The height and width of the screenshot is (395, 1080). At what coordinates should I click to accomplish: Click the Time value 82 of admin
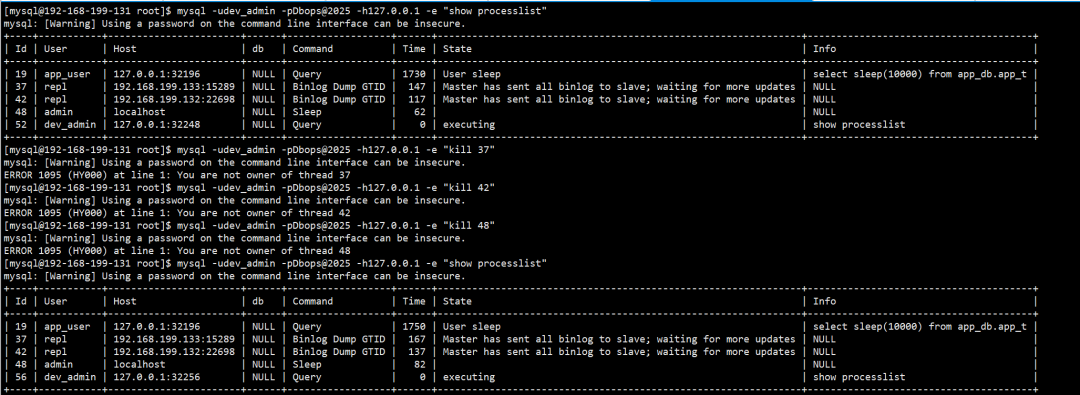[x=420, y=365]
